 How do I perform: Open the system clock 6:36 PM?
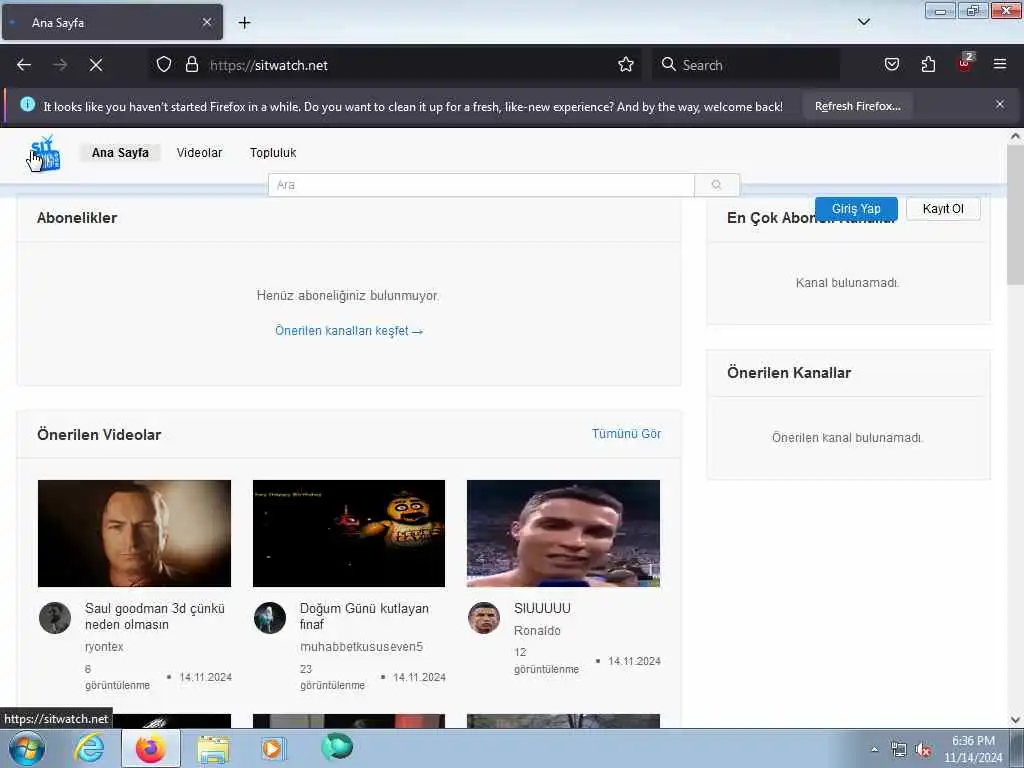(x=973, y=749)
